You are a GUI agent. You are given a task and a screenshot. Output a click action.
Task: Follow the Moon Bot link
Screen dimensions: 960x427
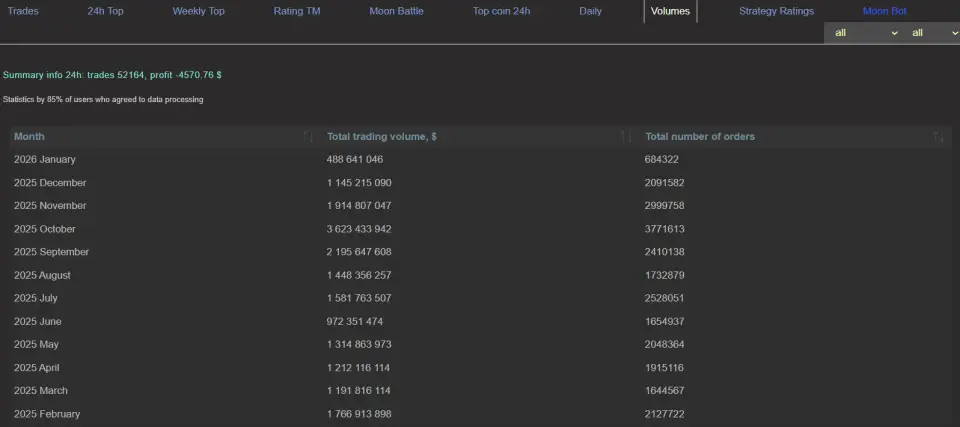click(x=884, y=11)
